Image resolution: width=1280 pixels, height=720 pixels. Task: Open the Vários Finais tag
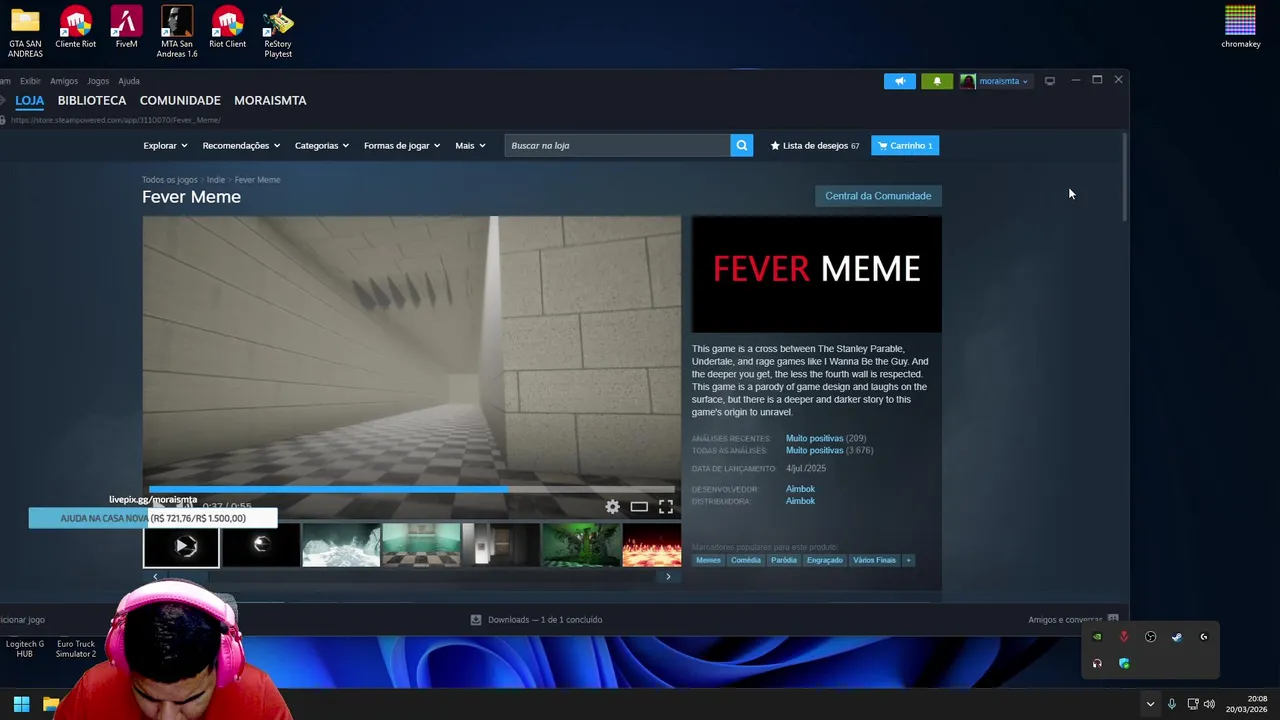pyautogui.click(x=874, y=560)
